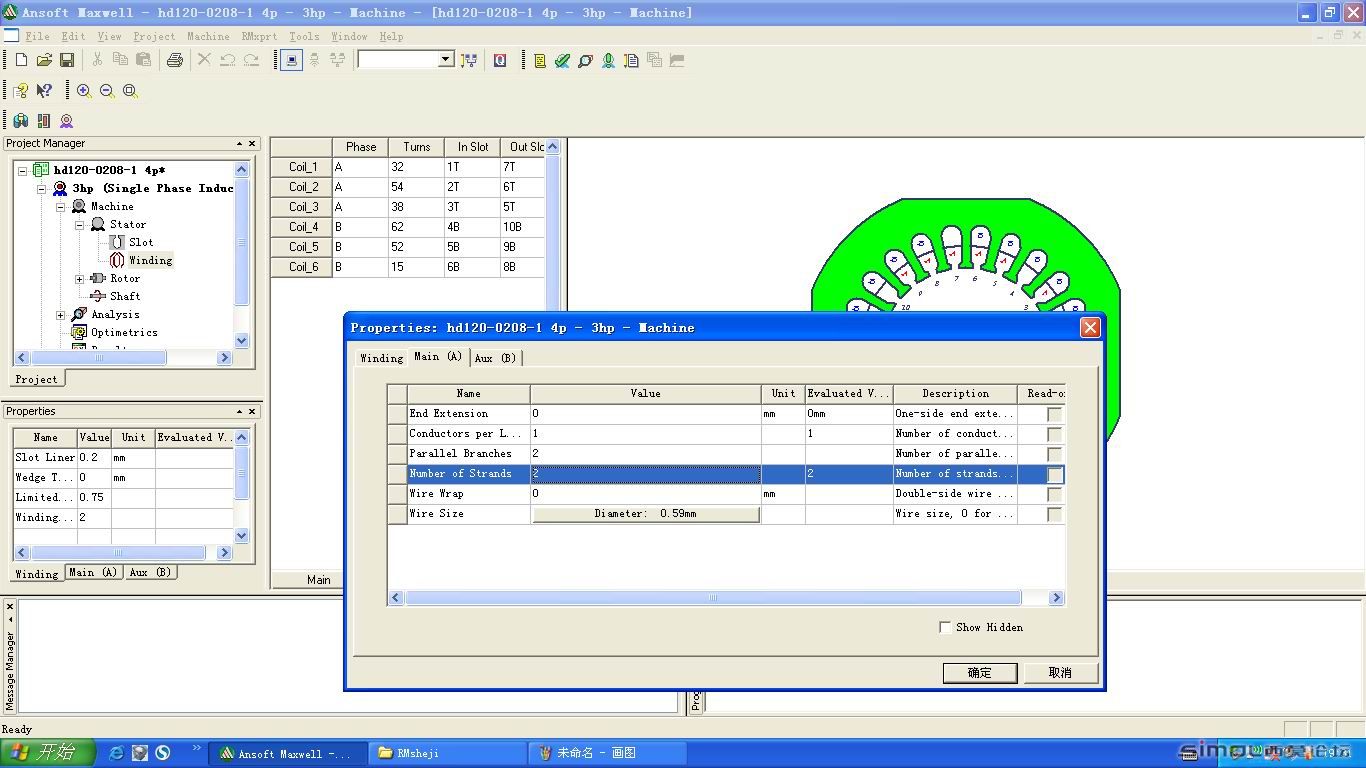Open the File menu
1366x768 pixels.
pos(37,36)
